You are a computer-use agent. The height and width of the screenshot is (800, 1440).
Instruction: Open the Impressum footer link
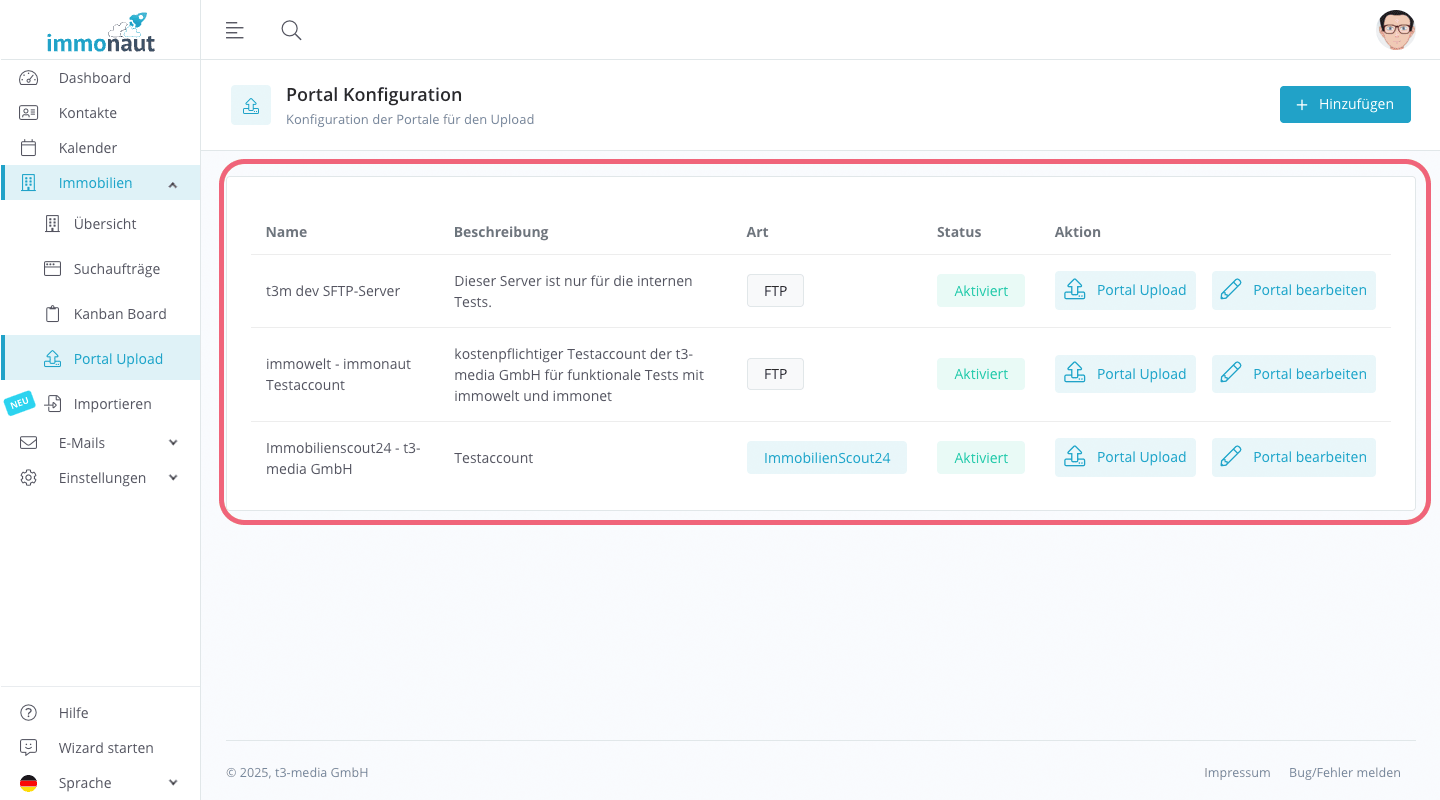click(x=1237, y=773)
